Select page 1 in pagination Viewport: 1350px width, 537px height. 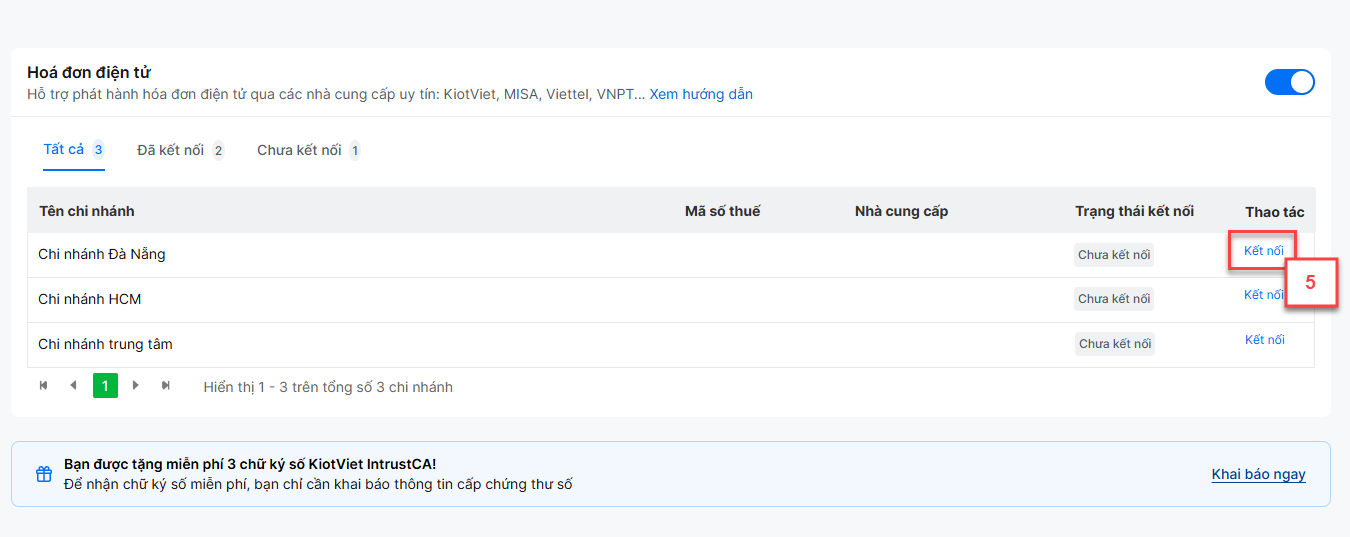(105, 386)
